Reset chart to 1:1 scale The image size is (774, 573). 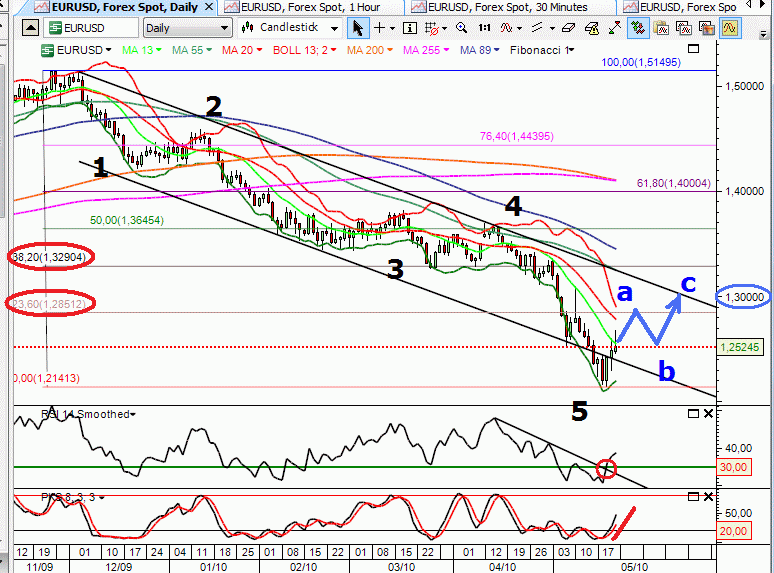[x=484, y=28]
